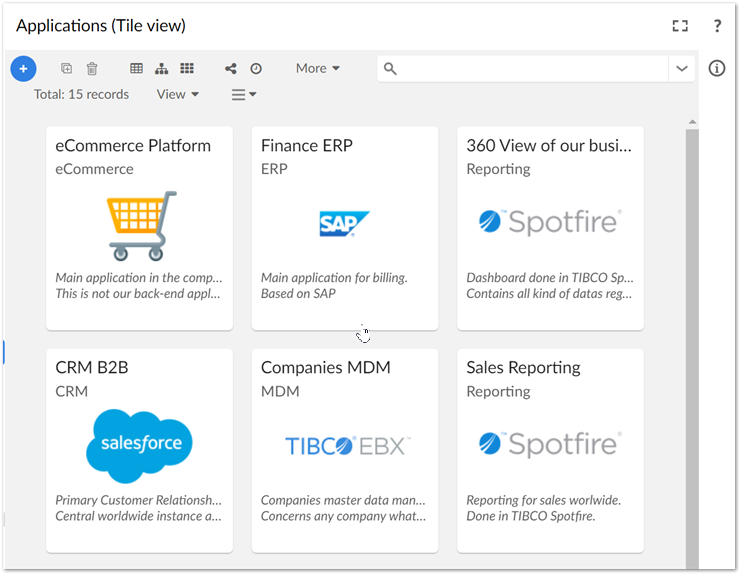The width and height of the screenshot is (740, 574).
Task: Click the share icon in toolbar
Action: click(x=231, y=69)
